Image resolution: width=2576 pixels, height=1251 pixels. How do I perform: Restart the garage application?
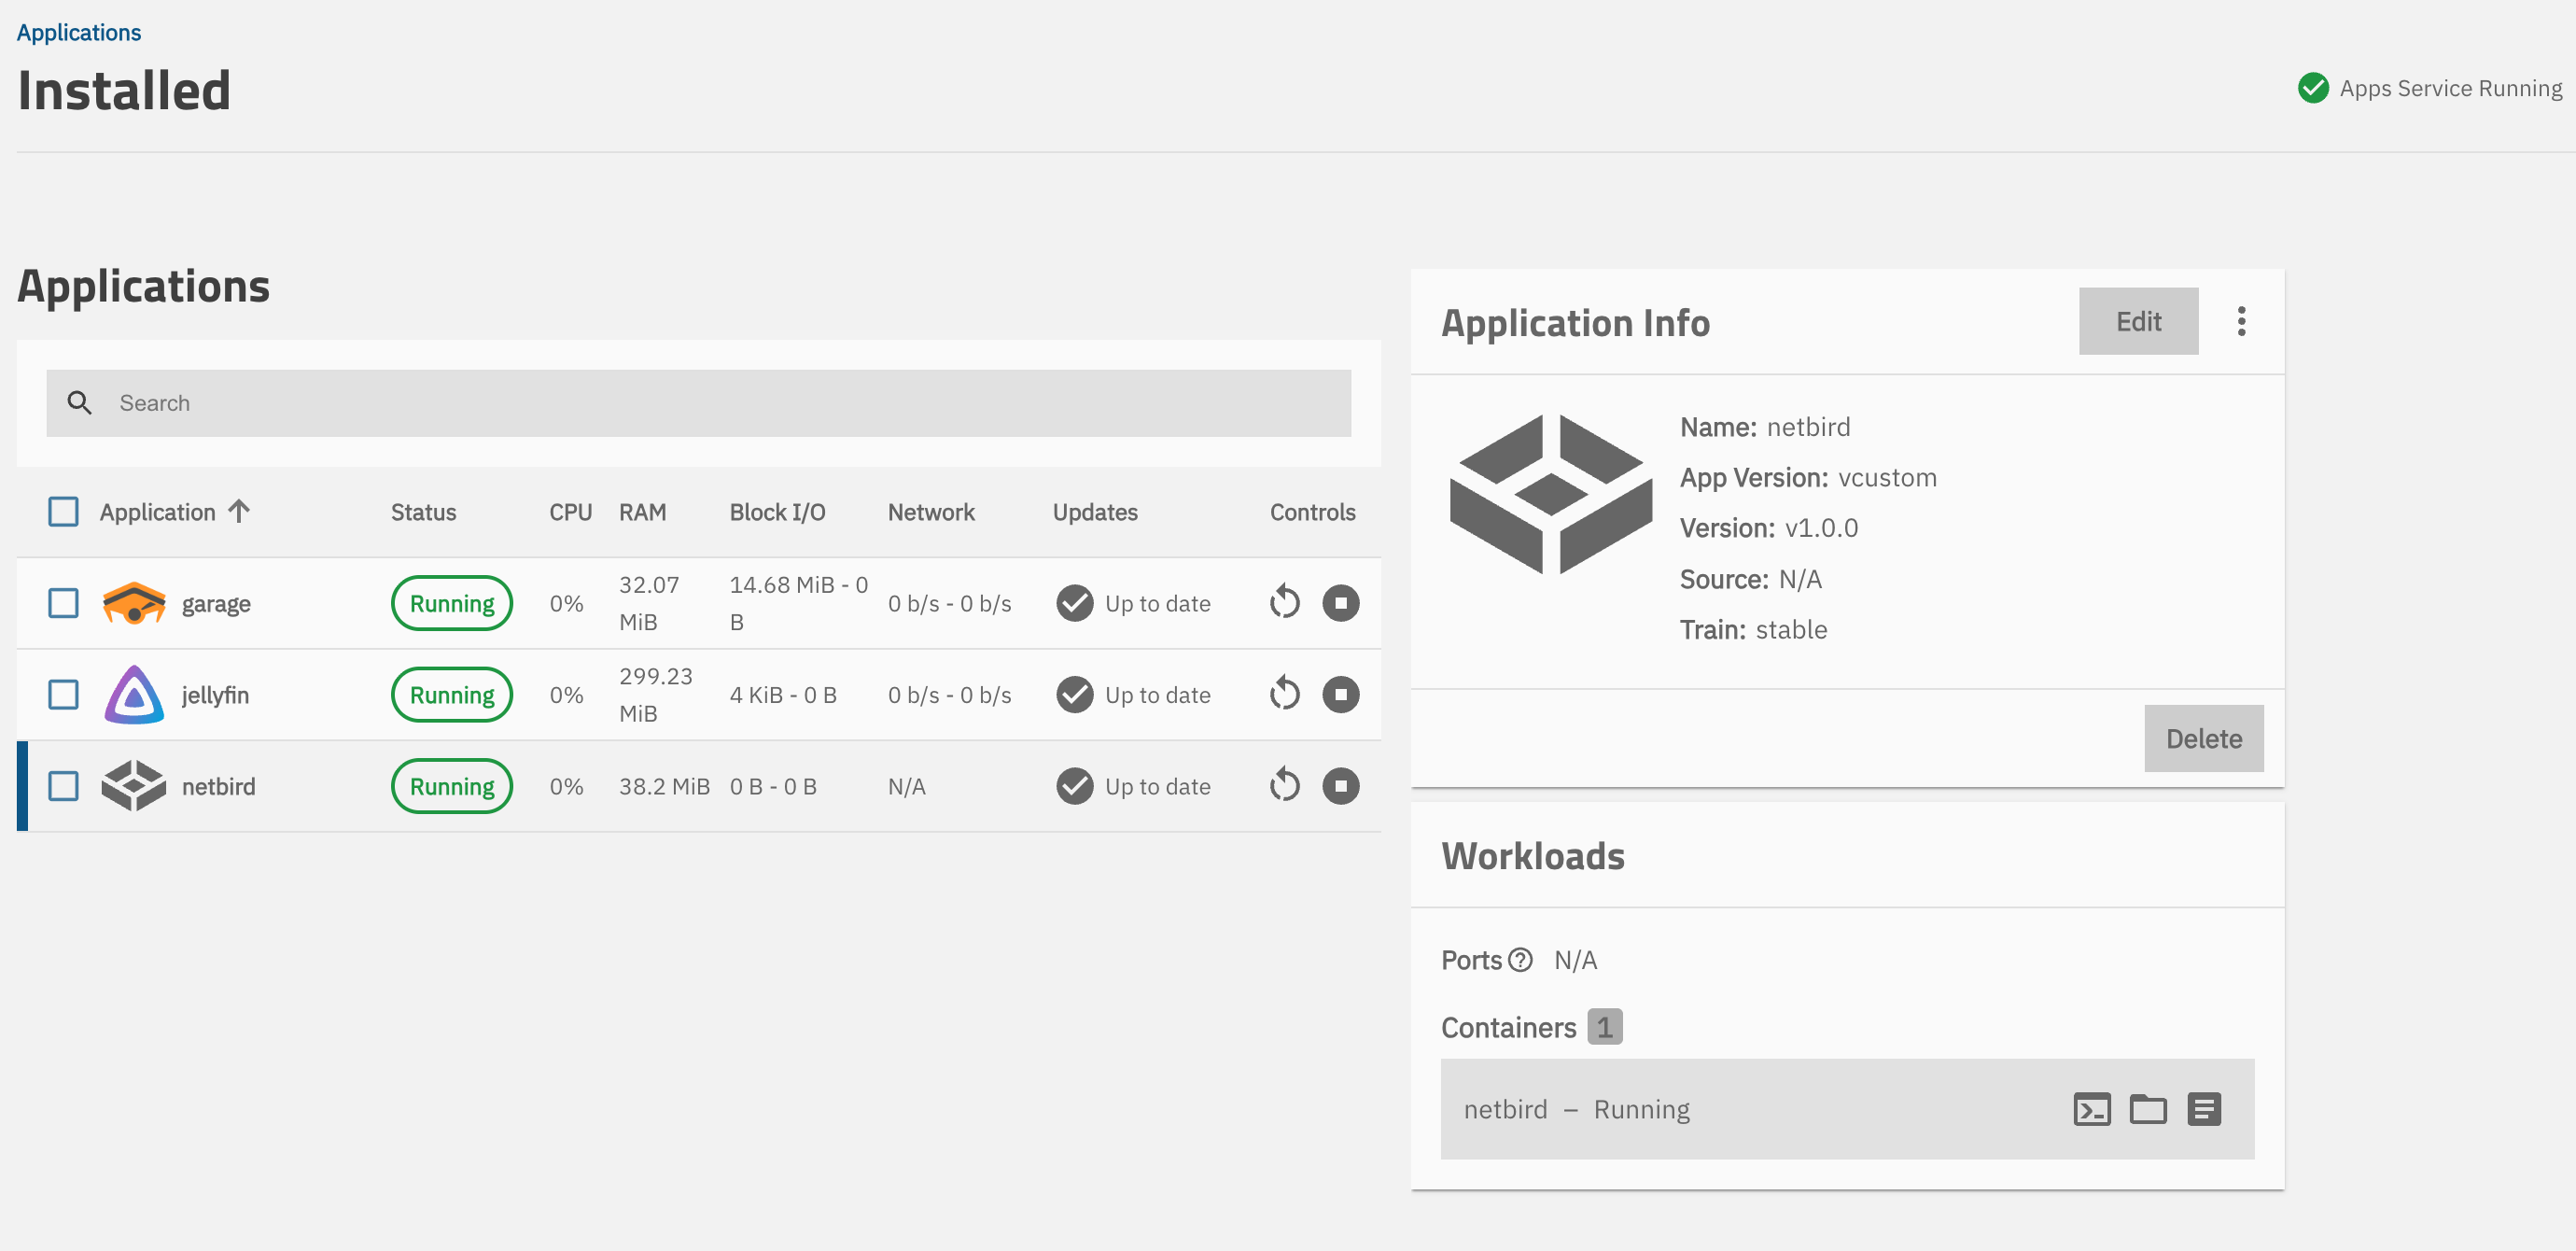pos(1284,603)
